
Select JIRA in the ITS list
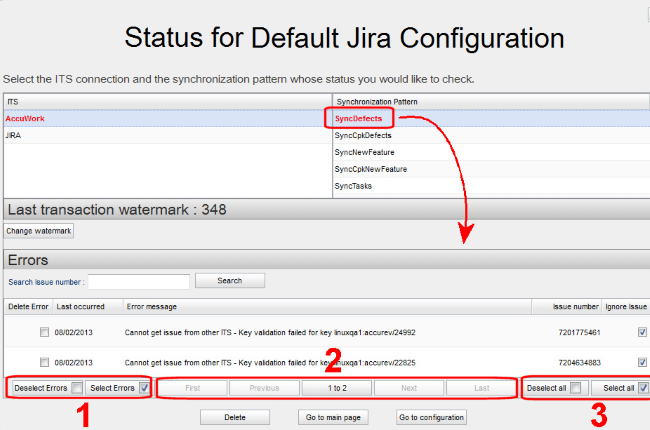15,135
